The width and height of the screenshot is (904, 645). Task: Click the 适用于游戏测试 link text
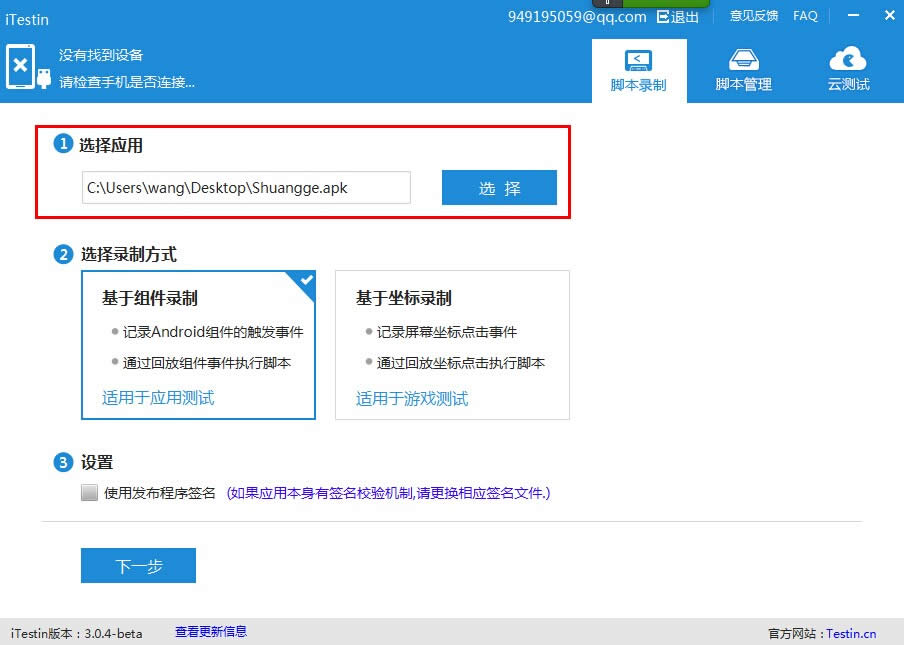click(412, 398)
